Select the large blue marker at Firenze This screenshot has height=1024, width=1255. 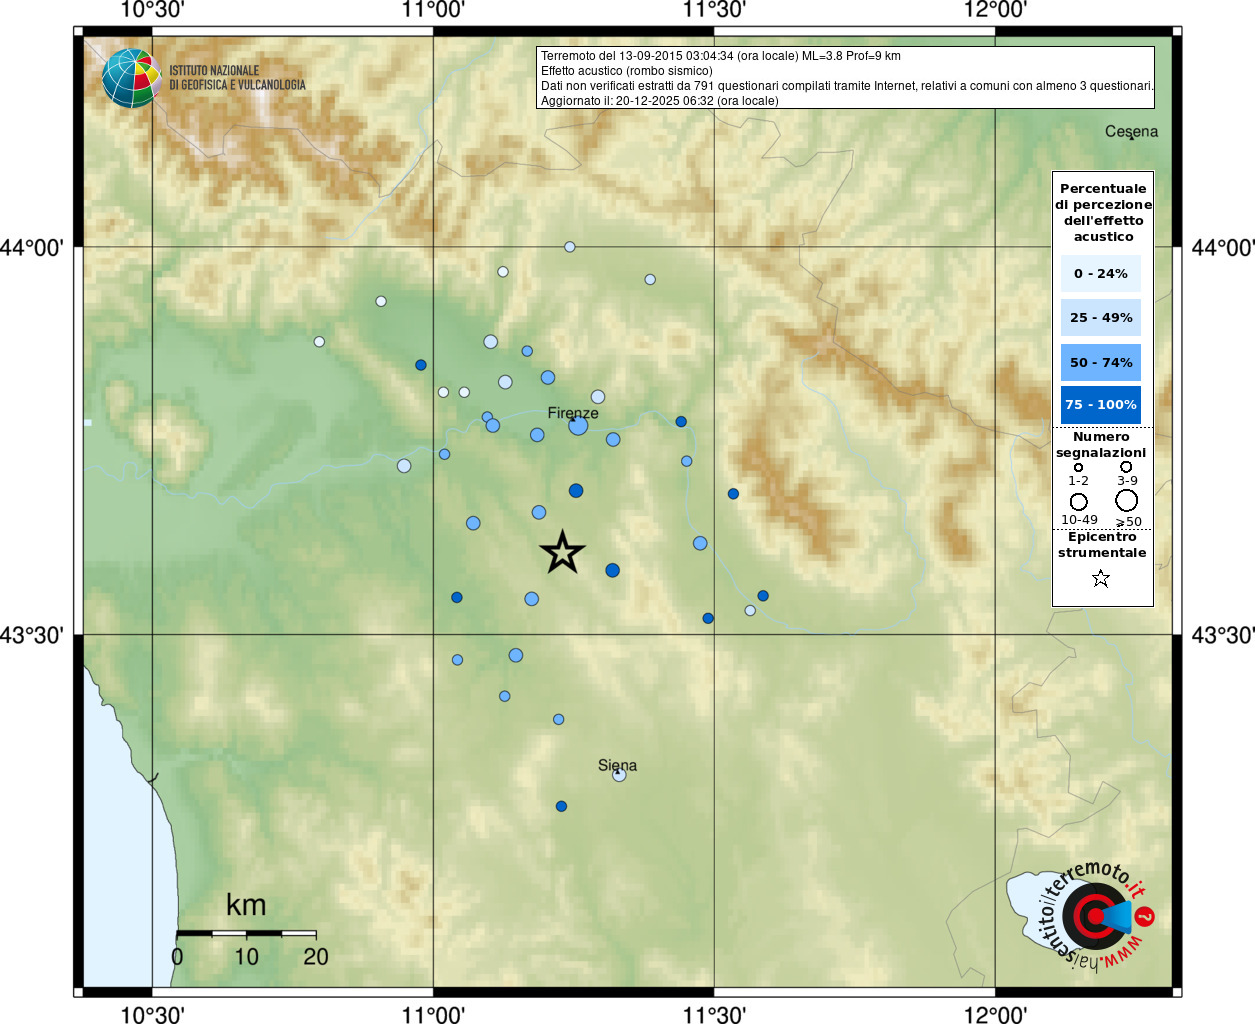pos(578,426)
